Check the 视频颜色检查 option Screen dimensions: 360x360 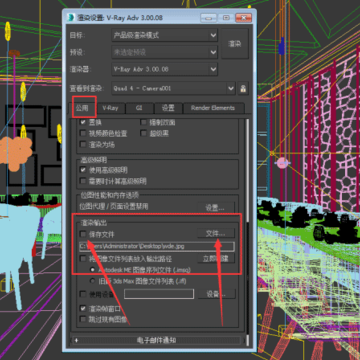click(x=83, y=133)
